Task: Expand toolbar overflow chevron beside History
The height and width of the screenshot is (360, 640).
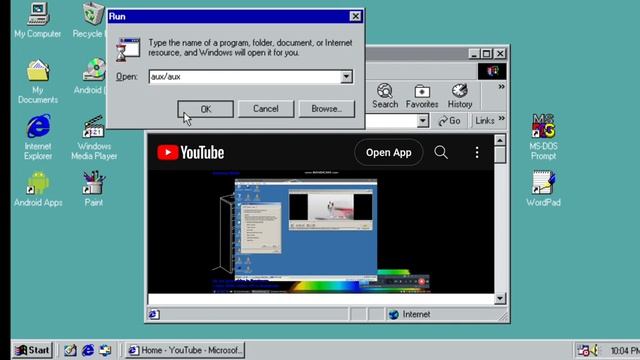Action: coord(501,87)
